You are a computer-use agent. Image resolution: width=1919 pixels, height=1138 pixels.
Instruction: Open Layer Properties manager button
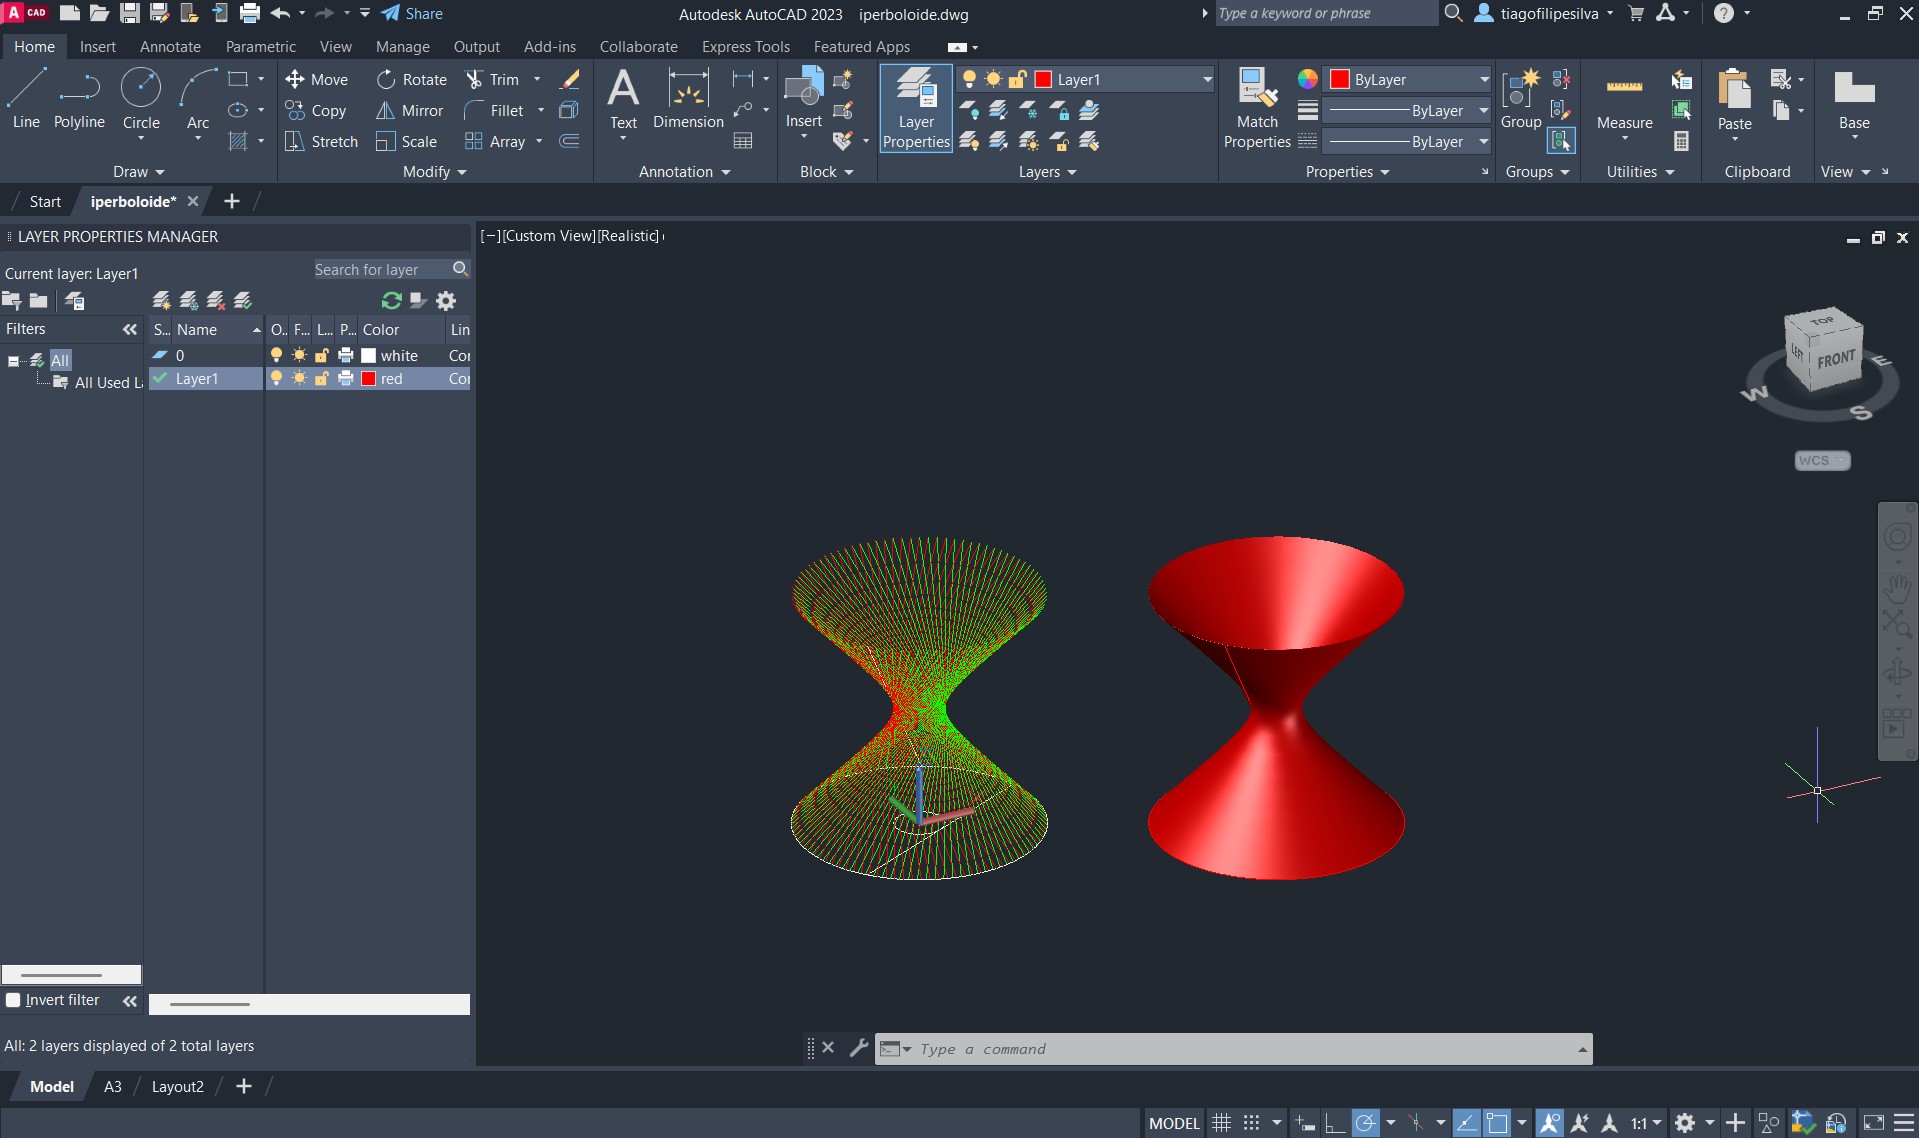(x=916, y=108)
